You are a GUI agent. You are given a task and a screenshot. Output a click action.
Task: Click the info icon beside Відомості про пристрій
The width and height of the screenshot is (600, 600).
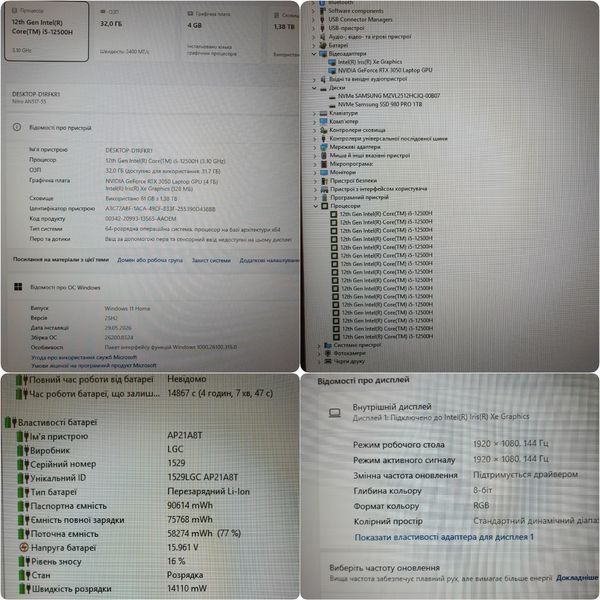point(17,127)
